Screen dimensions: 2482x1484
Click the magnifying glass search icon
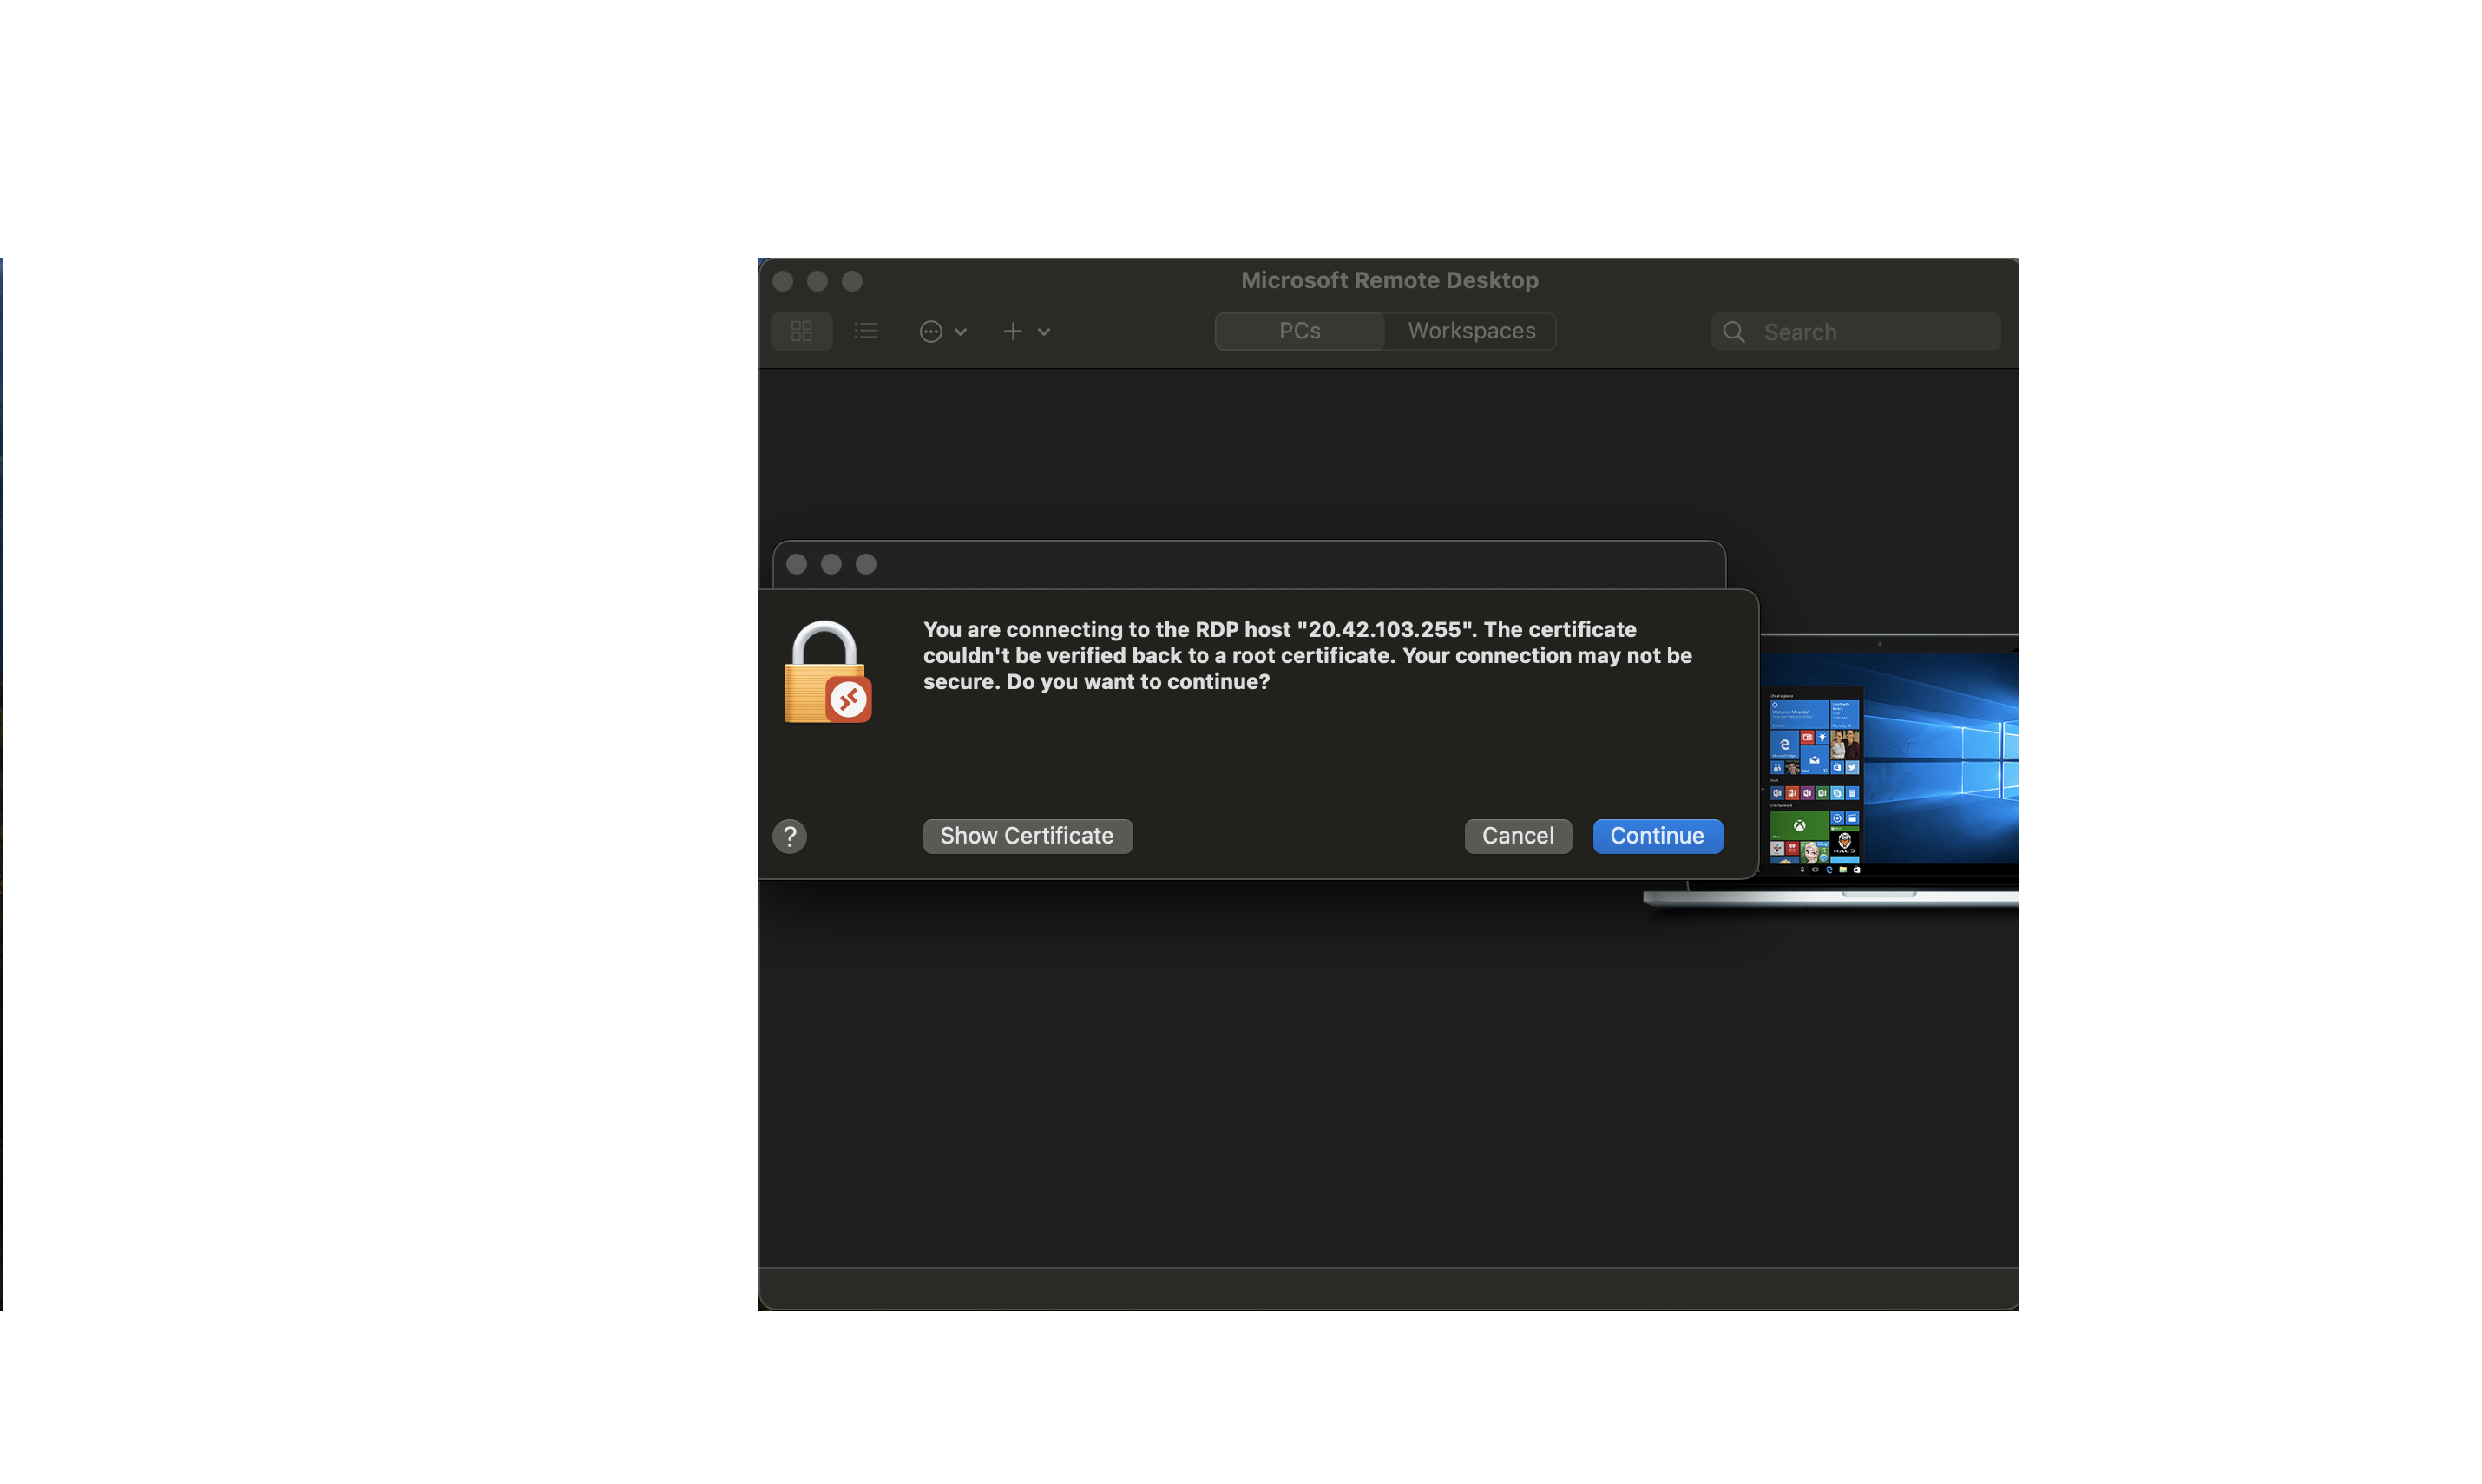tap(1734, 332)
